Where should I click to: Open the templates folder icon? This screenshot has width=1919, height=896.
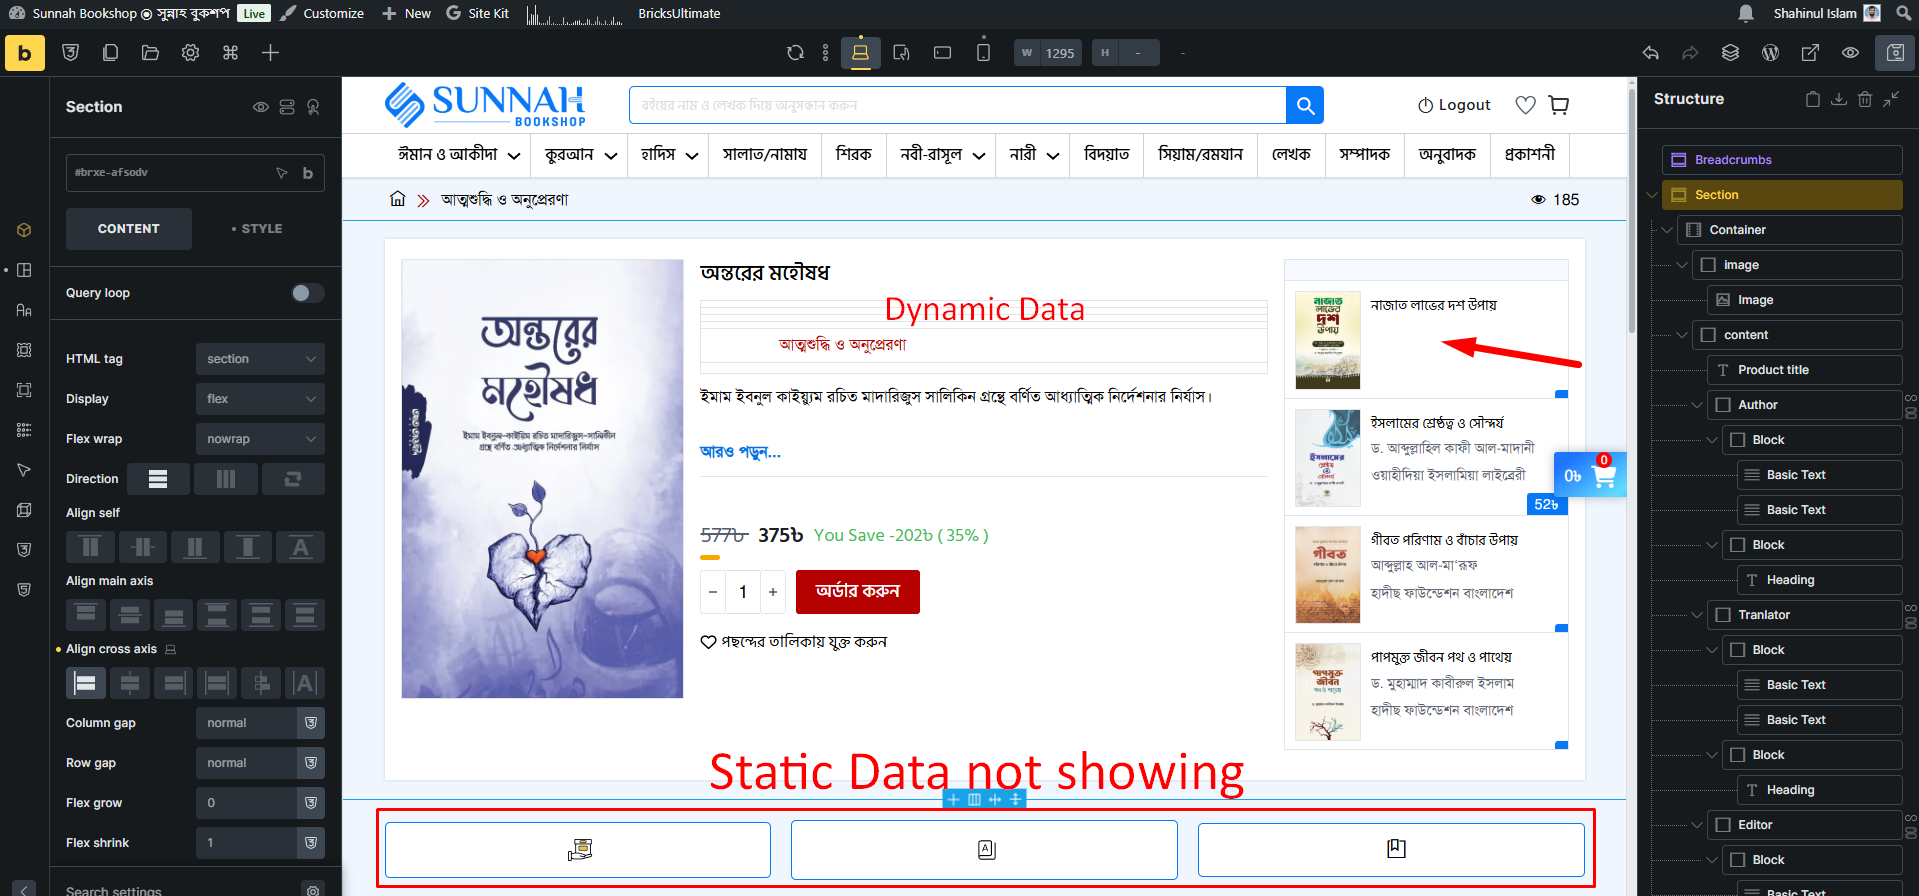coord(150,53)
